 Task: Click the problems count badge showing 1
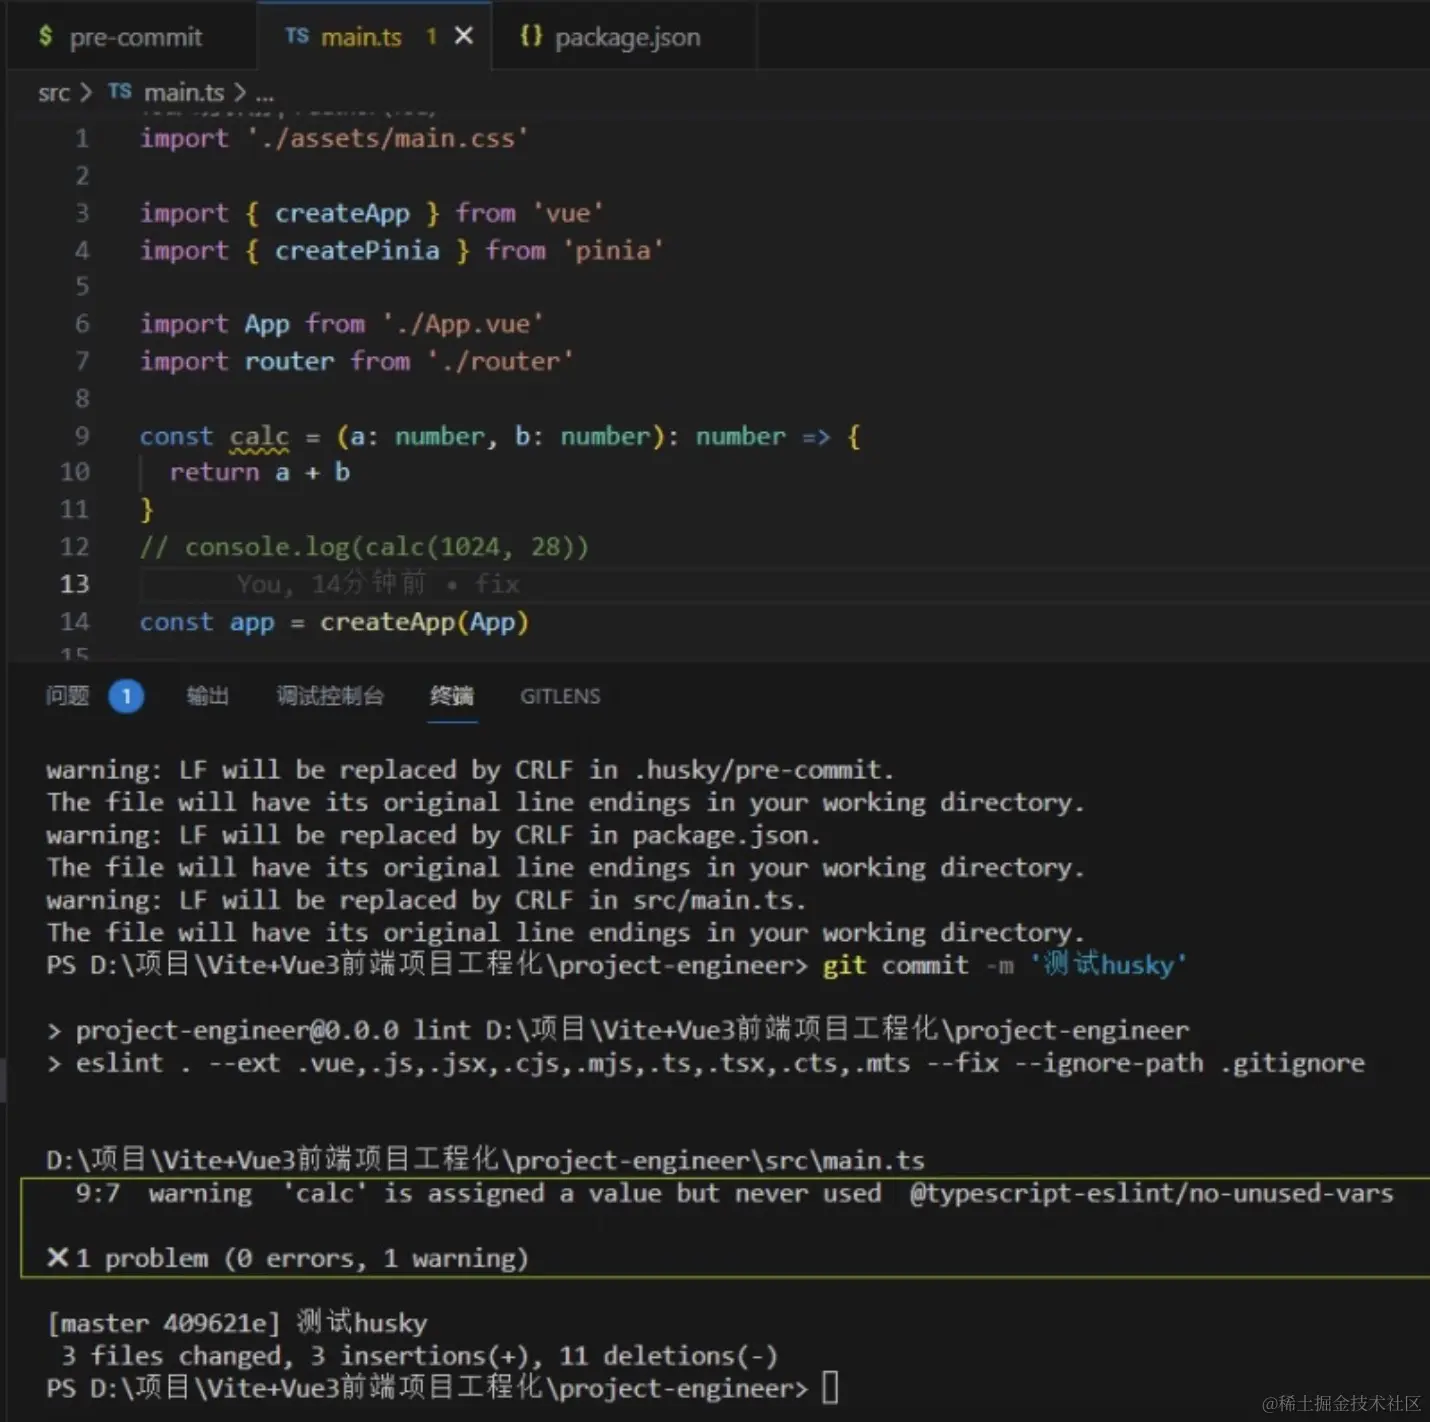tap(126, 696)
